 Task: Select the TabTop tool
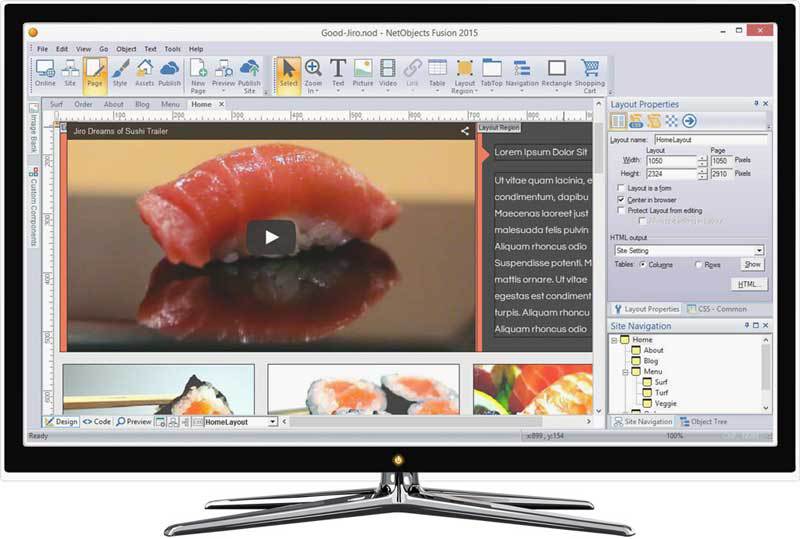tap(491, 76)
